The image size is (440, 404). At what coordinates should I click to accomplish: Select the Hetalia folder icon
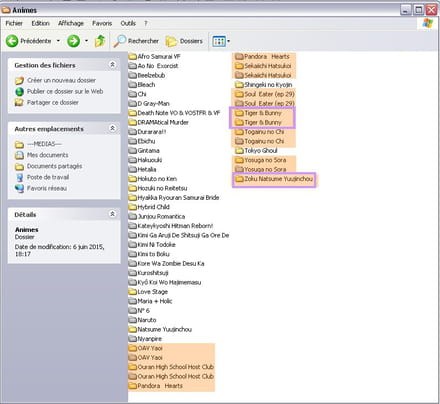point(133,169)
